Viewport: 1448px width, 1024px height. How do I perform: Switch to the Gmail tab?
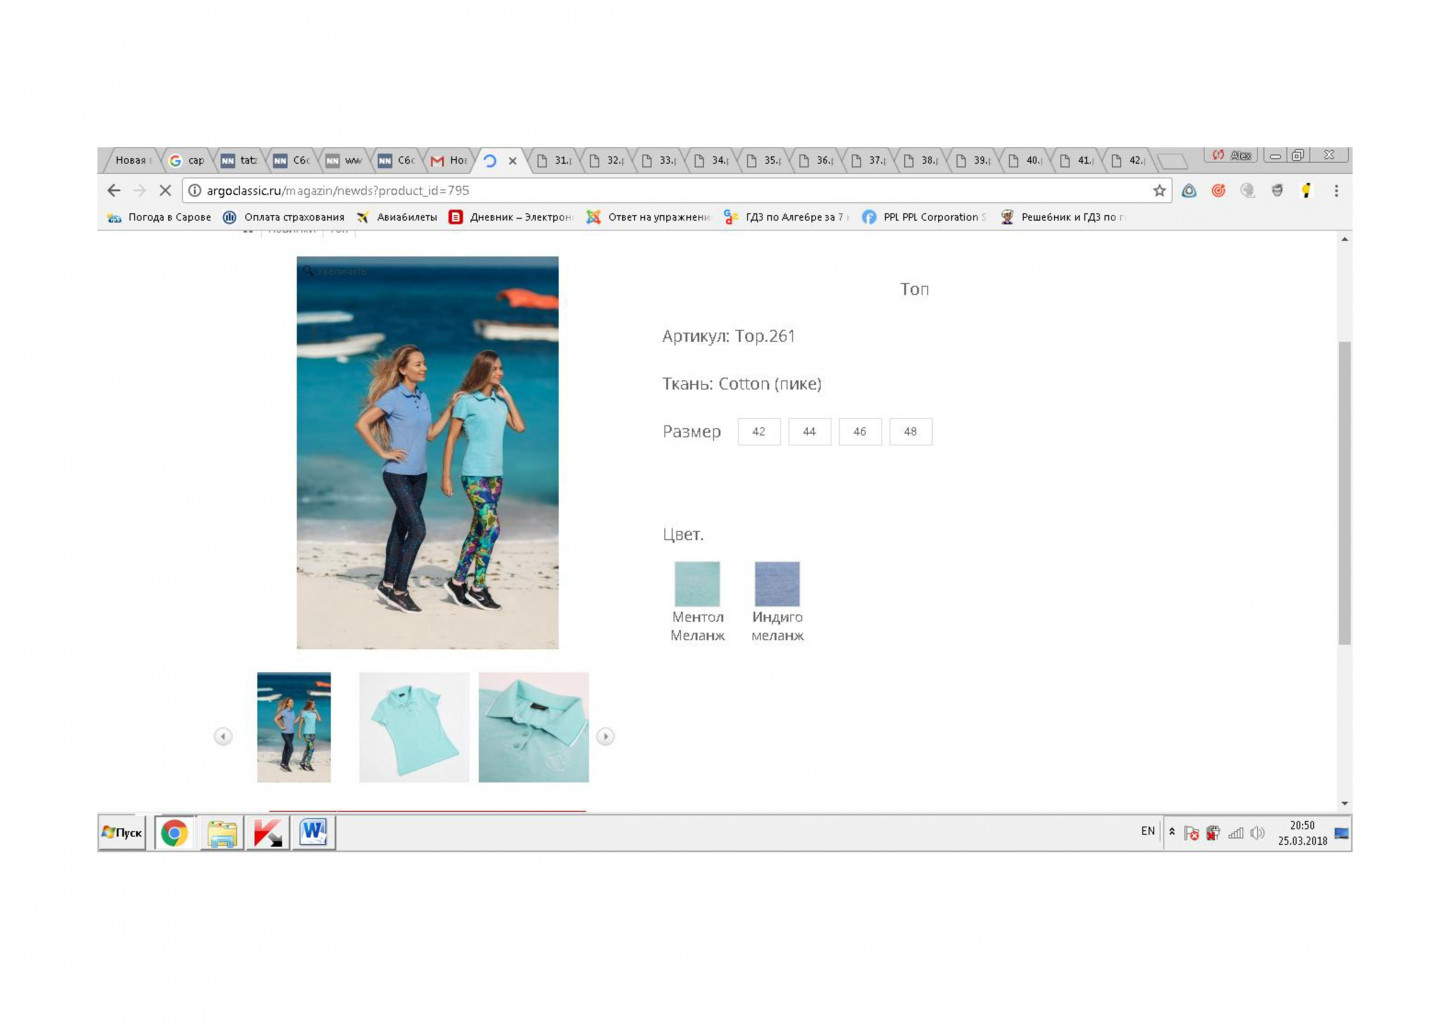tap(448, 160)
